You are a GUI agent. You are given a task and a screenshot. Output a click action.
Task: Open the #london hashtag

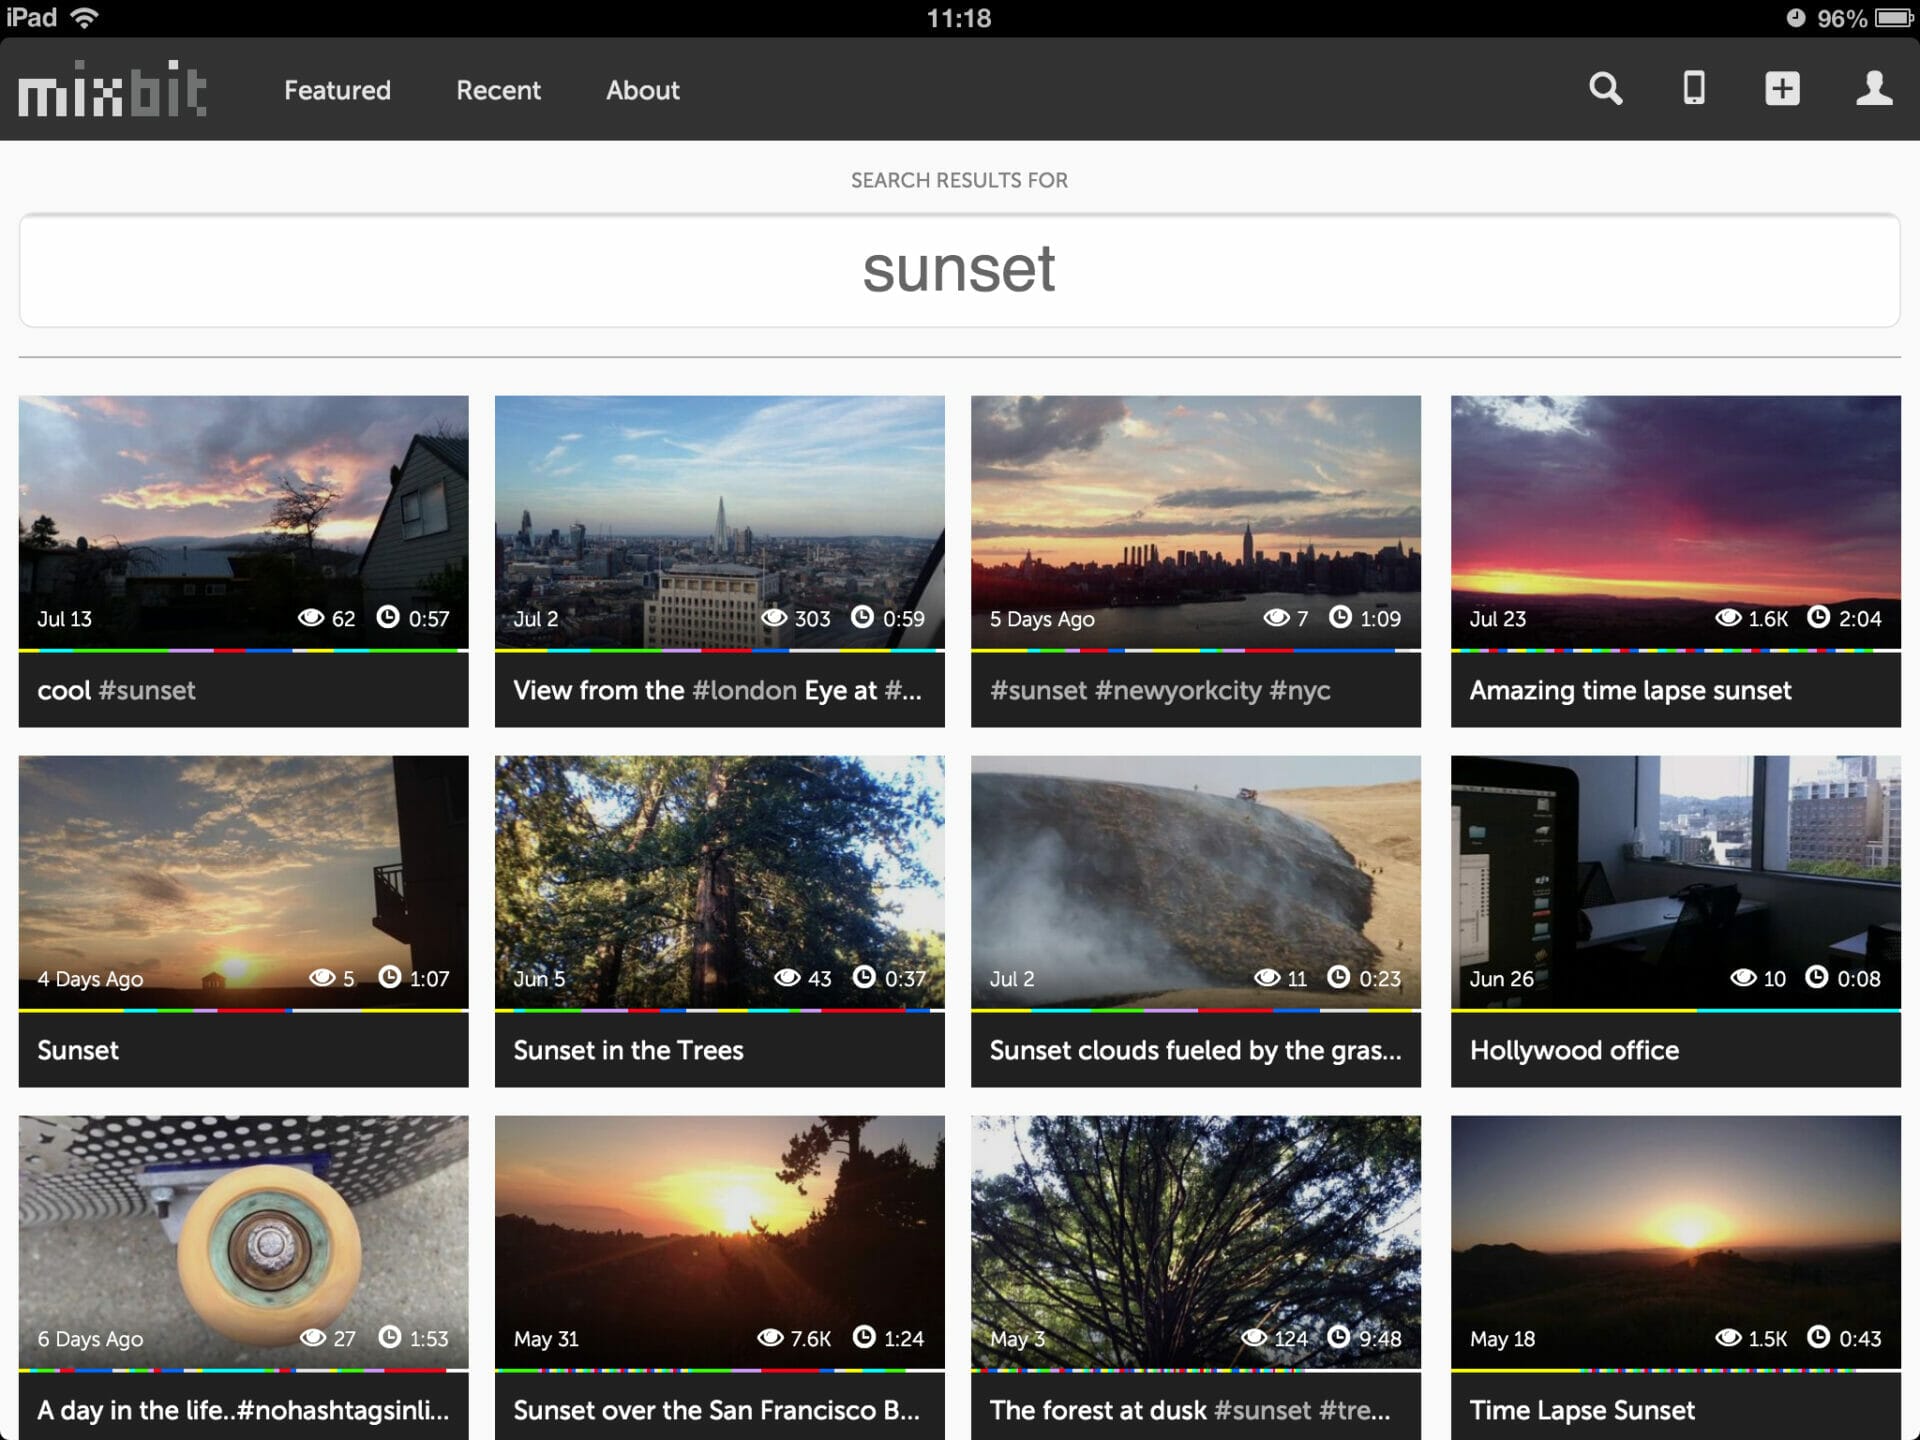pyautogui.click(x=742, y=690)
